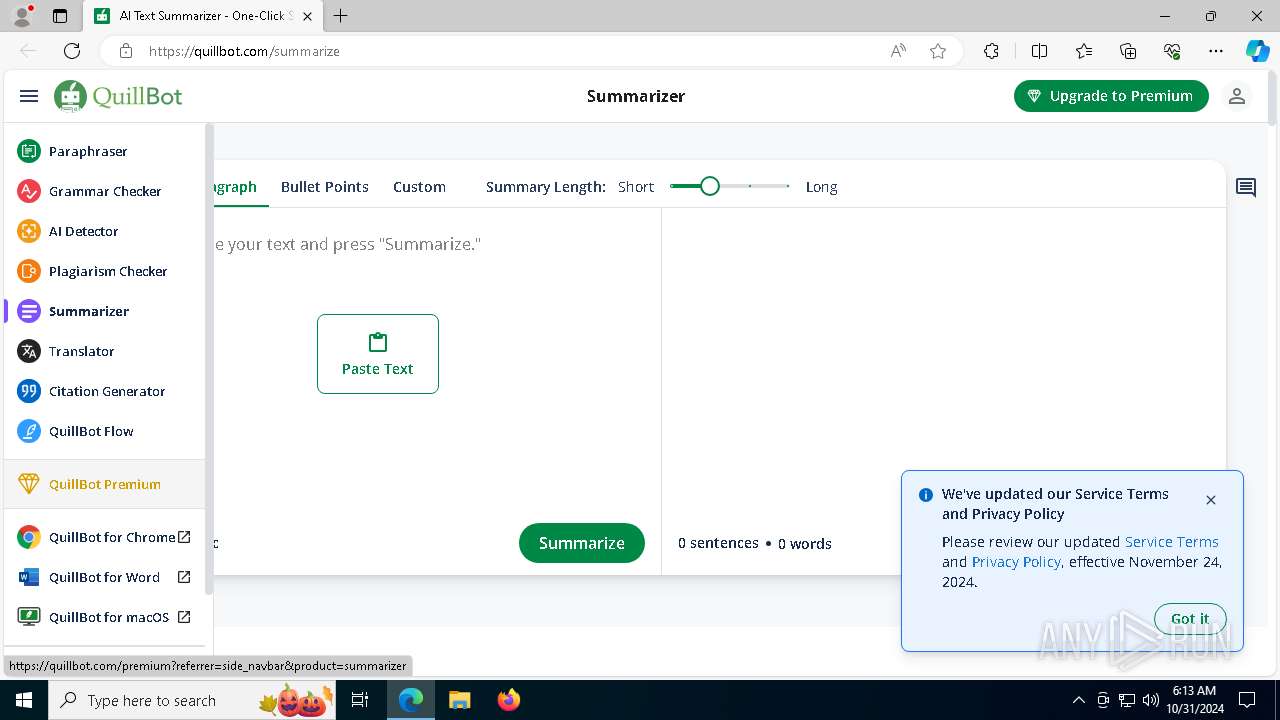Click the browser refresh icon

tap(72, 51)
